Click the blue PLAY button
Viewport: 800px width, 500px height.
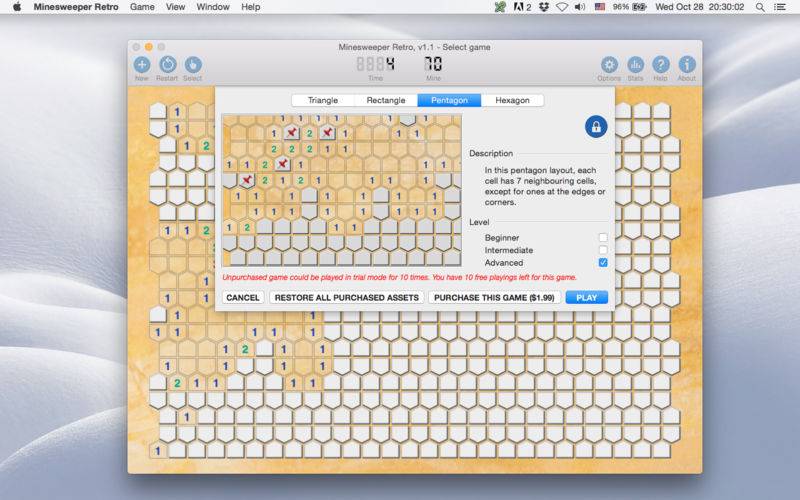click(587, 297)
